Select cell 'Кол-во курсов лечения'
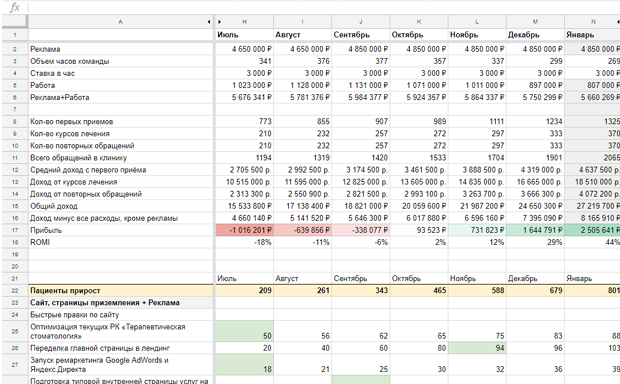Viewport: 620px width, 384px height. [121, 134]
